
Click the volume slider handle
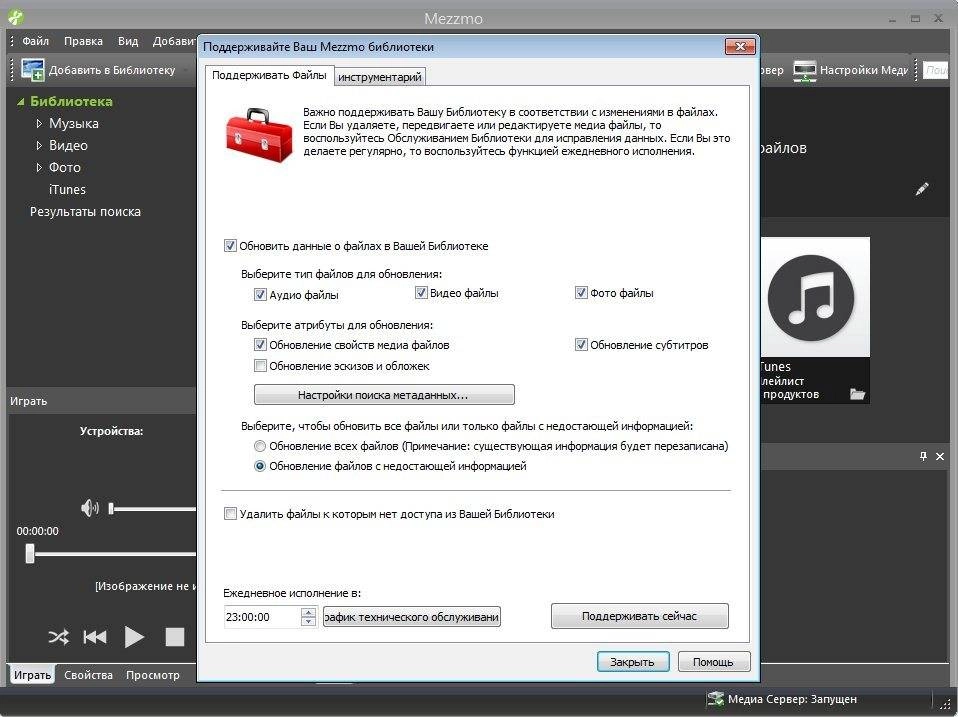click(111, 508)
